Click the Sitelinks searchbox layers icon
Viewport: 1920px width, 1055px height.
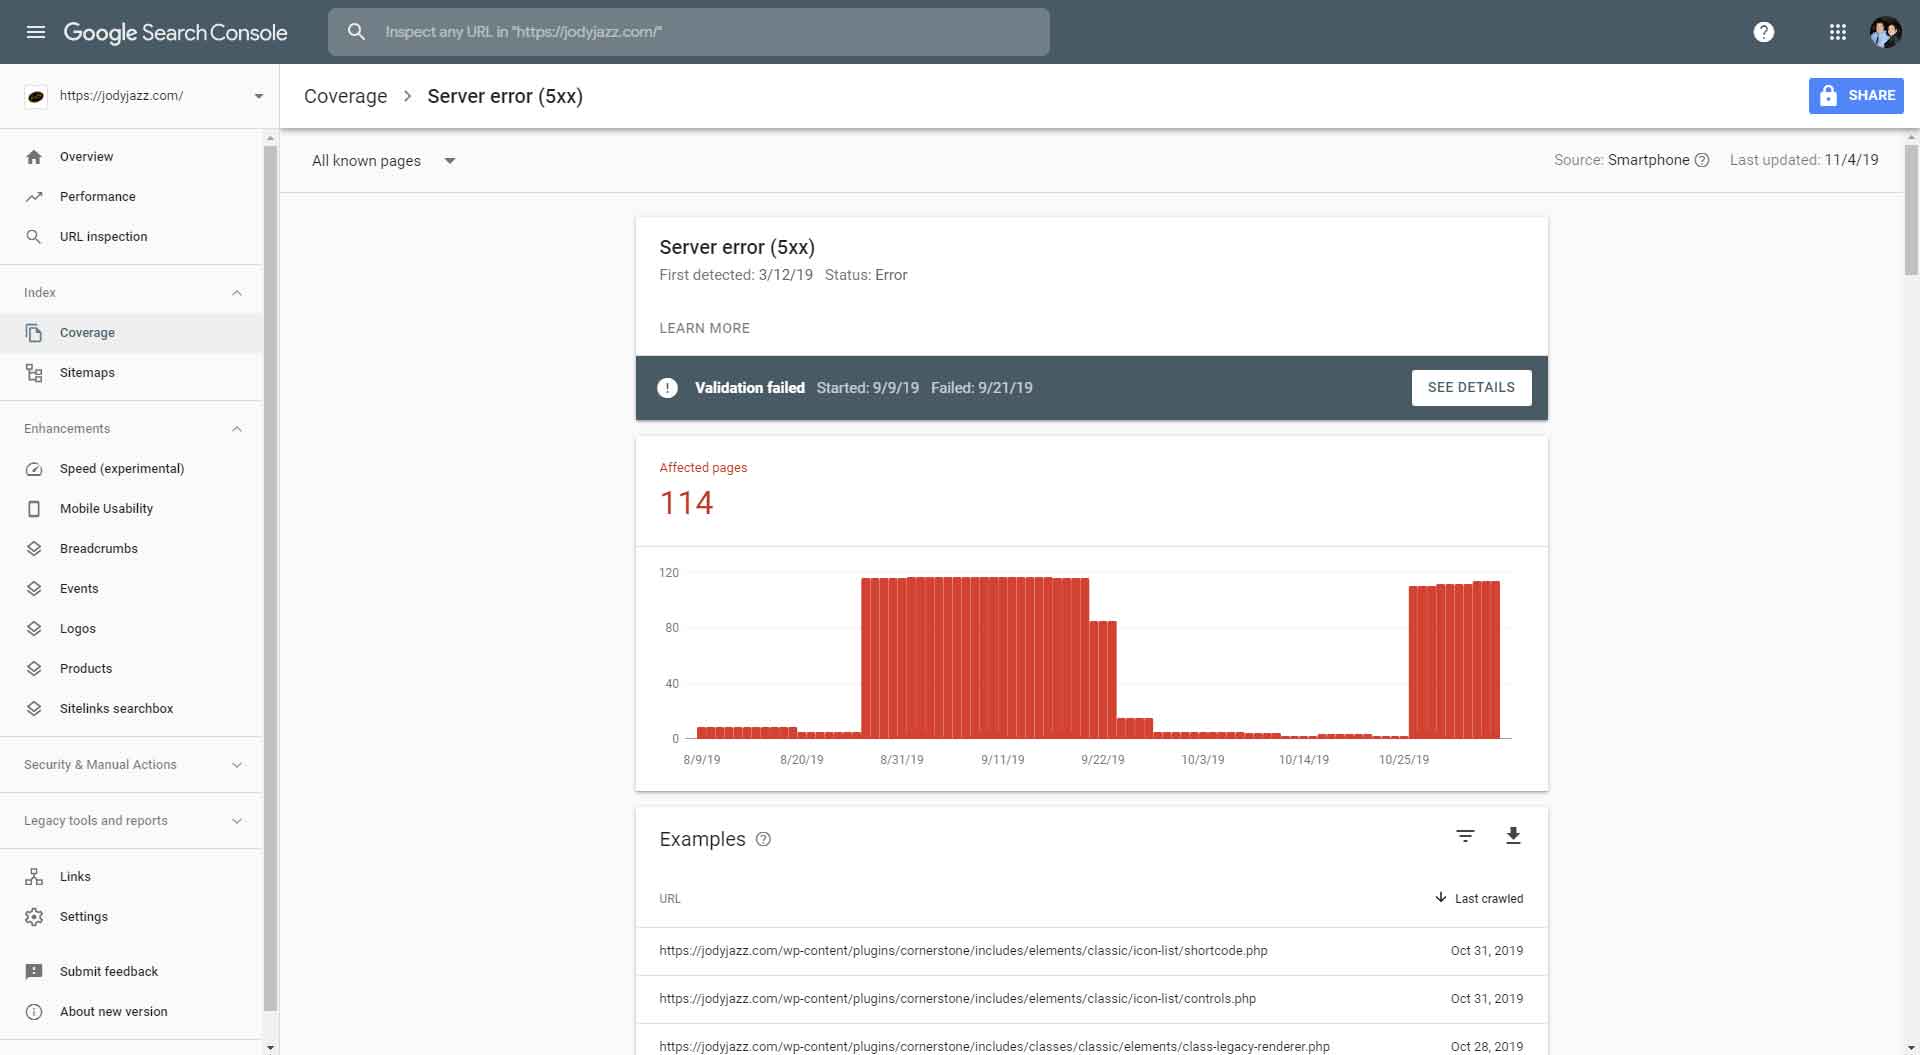pos(34,709)
